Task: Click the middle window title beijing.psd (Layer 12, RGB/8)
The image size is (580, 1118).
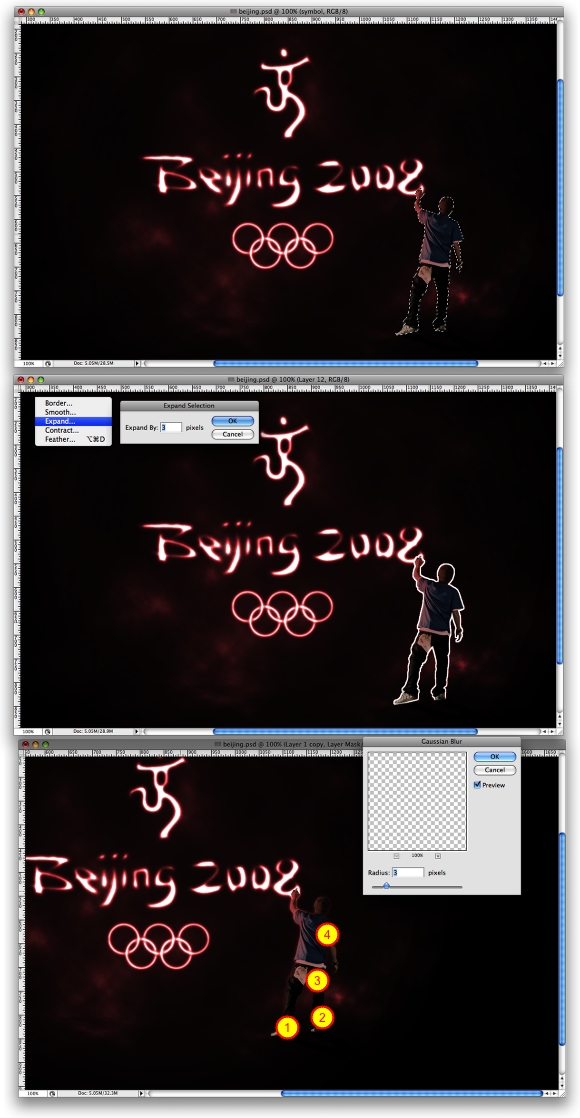Action: [x=292, y=380]
